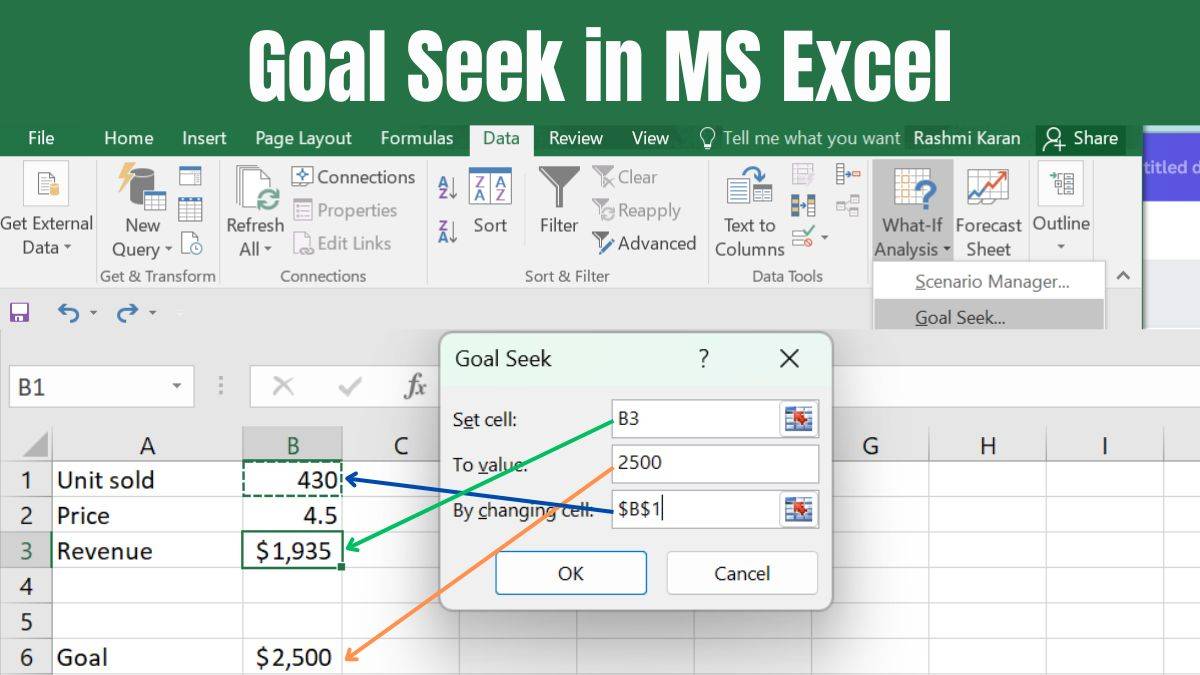1200x675 pixels.
Task: Open the Data Validation dropdown arrow
Action: click(824, 238)
